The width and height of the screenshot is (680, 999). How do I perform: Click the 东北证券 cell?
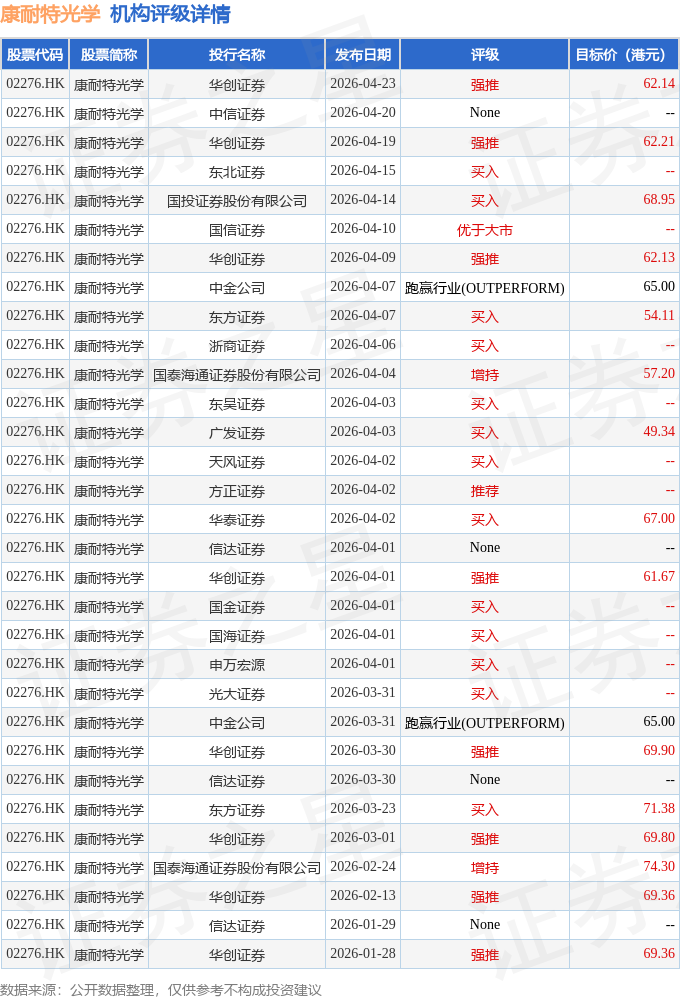[236, 171]
